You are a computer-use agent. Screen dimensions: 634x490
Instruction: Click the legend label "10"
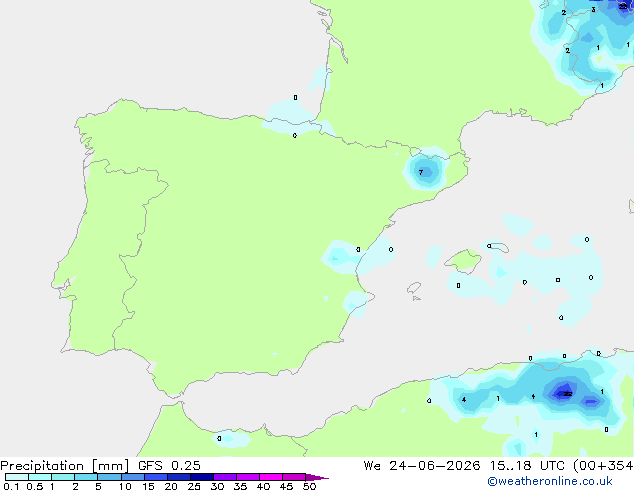pos(125,486)
